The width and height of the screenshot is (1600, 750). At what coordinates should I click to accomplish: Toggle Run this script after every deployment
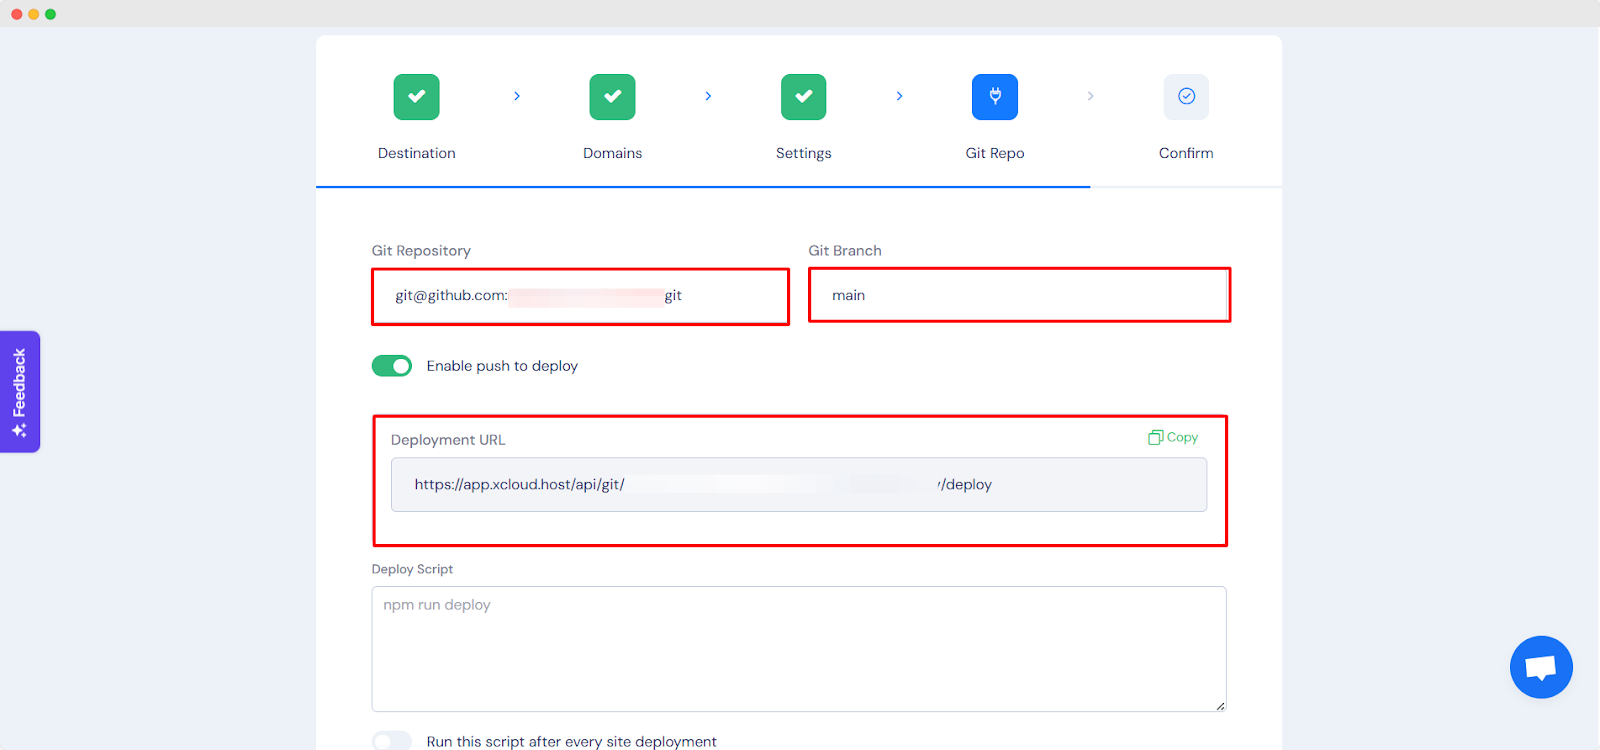(392, 741)
